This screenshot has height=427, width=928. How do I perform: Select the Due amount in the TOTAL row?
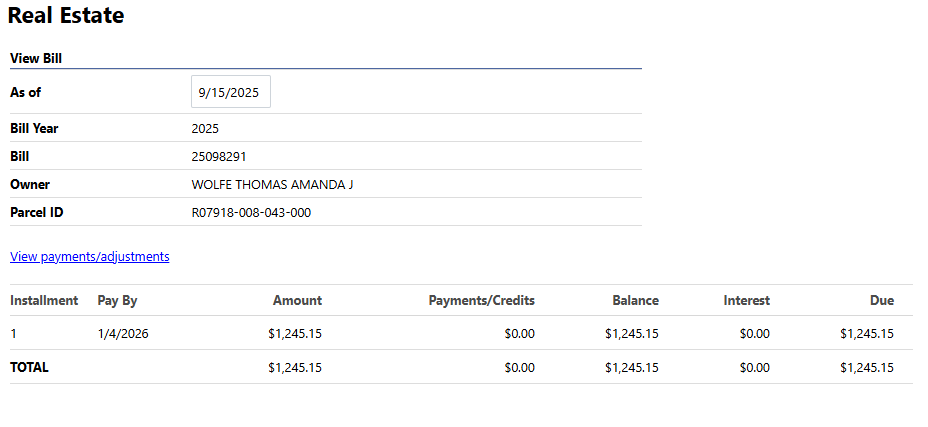pos(867,367)
